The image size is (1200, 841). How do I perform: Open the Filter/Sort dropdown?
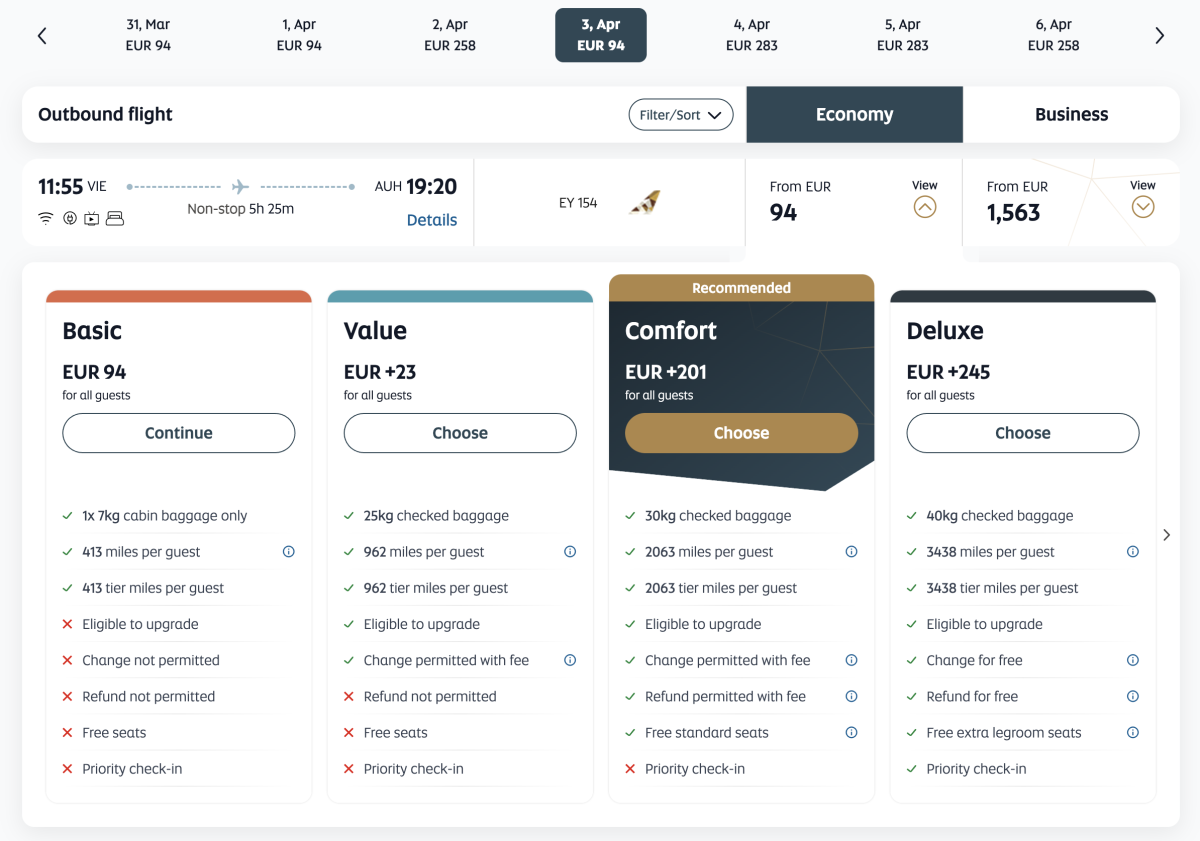[x=680, y=115]
